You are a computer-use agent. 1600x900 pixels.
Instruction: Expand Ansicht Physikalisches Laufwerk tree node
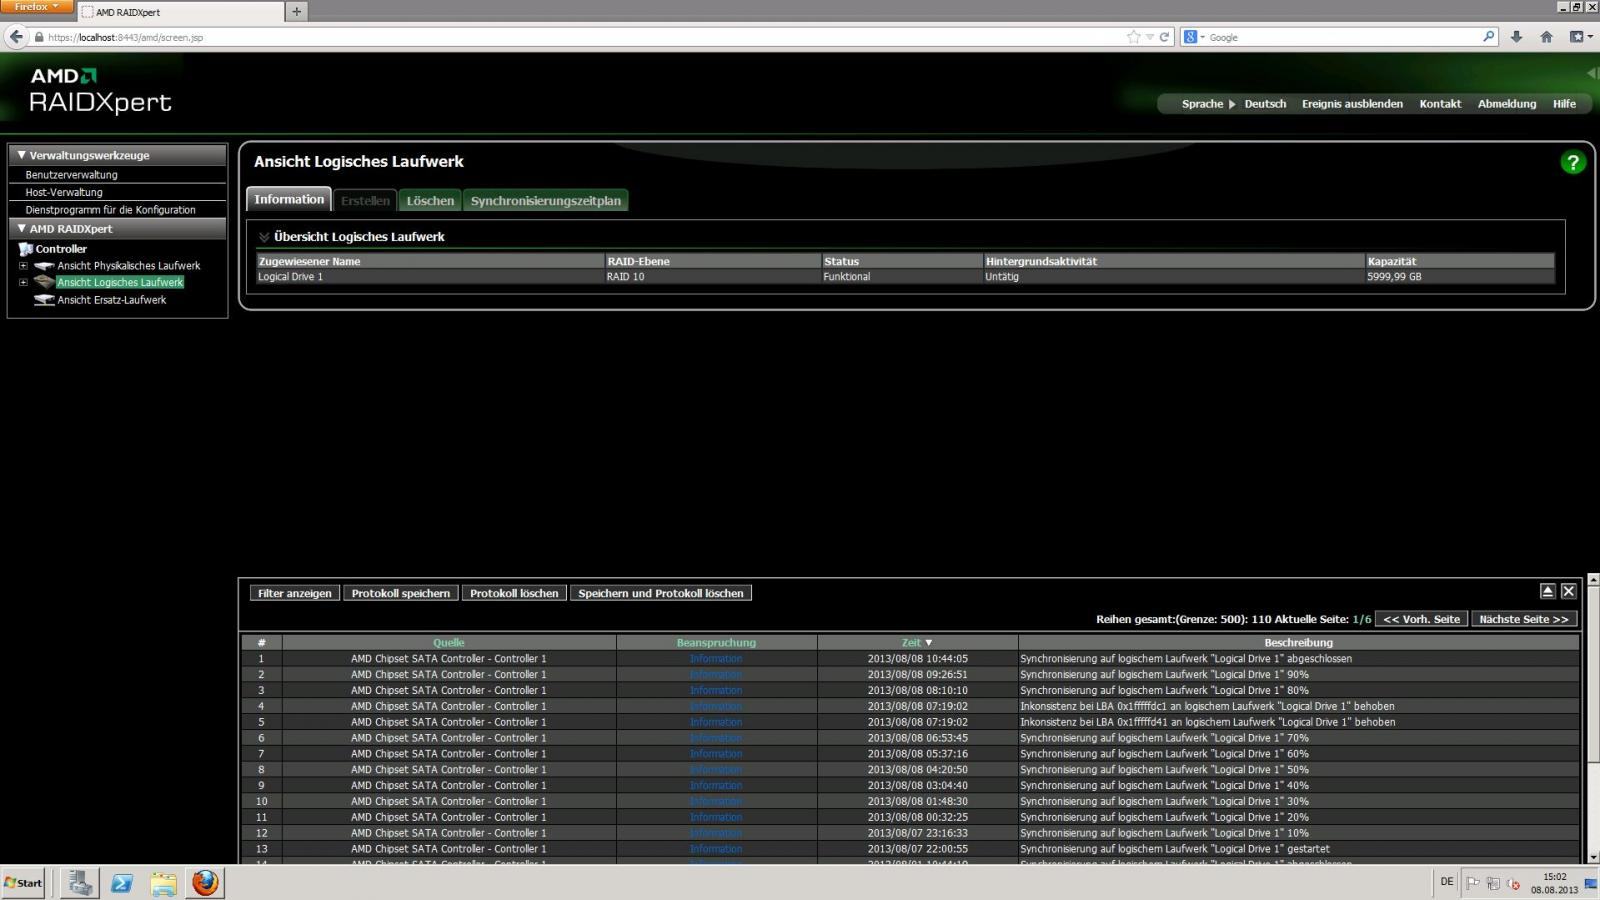pyautogui.click(x=23, y=266)
